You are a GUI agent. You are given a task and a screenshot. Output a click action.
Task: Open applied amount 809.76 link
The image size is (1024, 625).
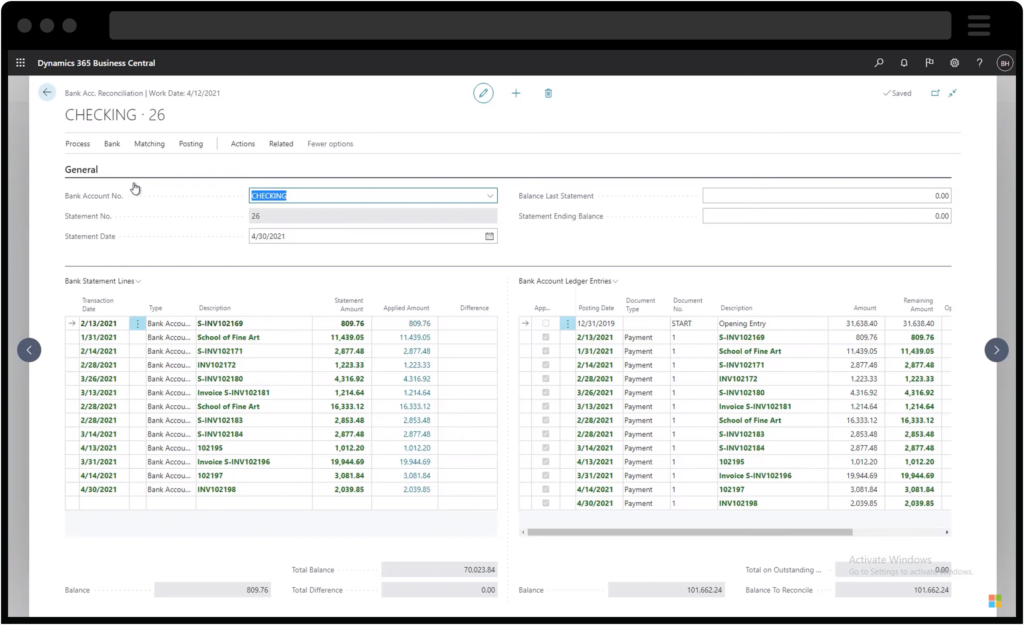[419, 323]
